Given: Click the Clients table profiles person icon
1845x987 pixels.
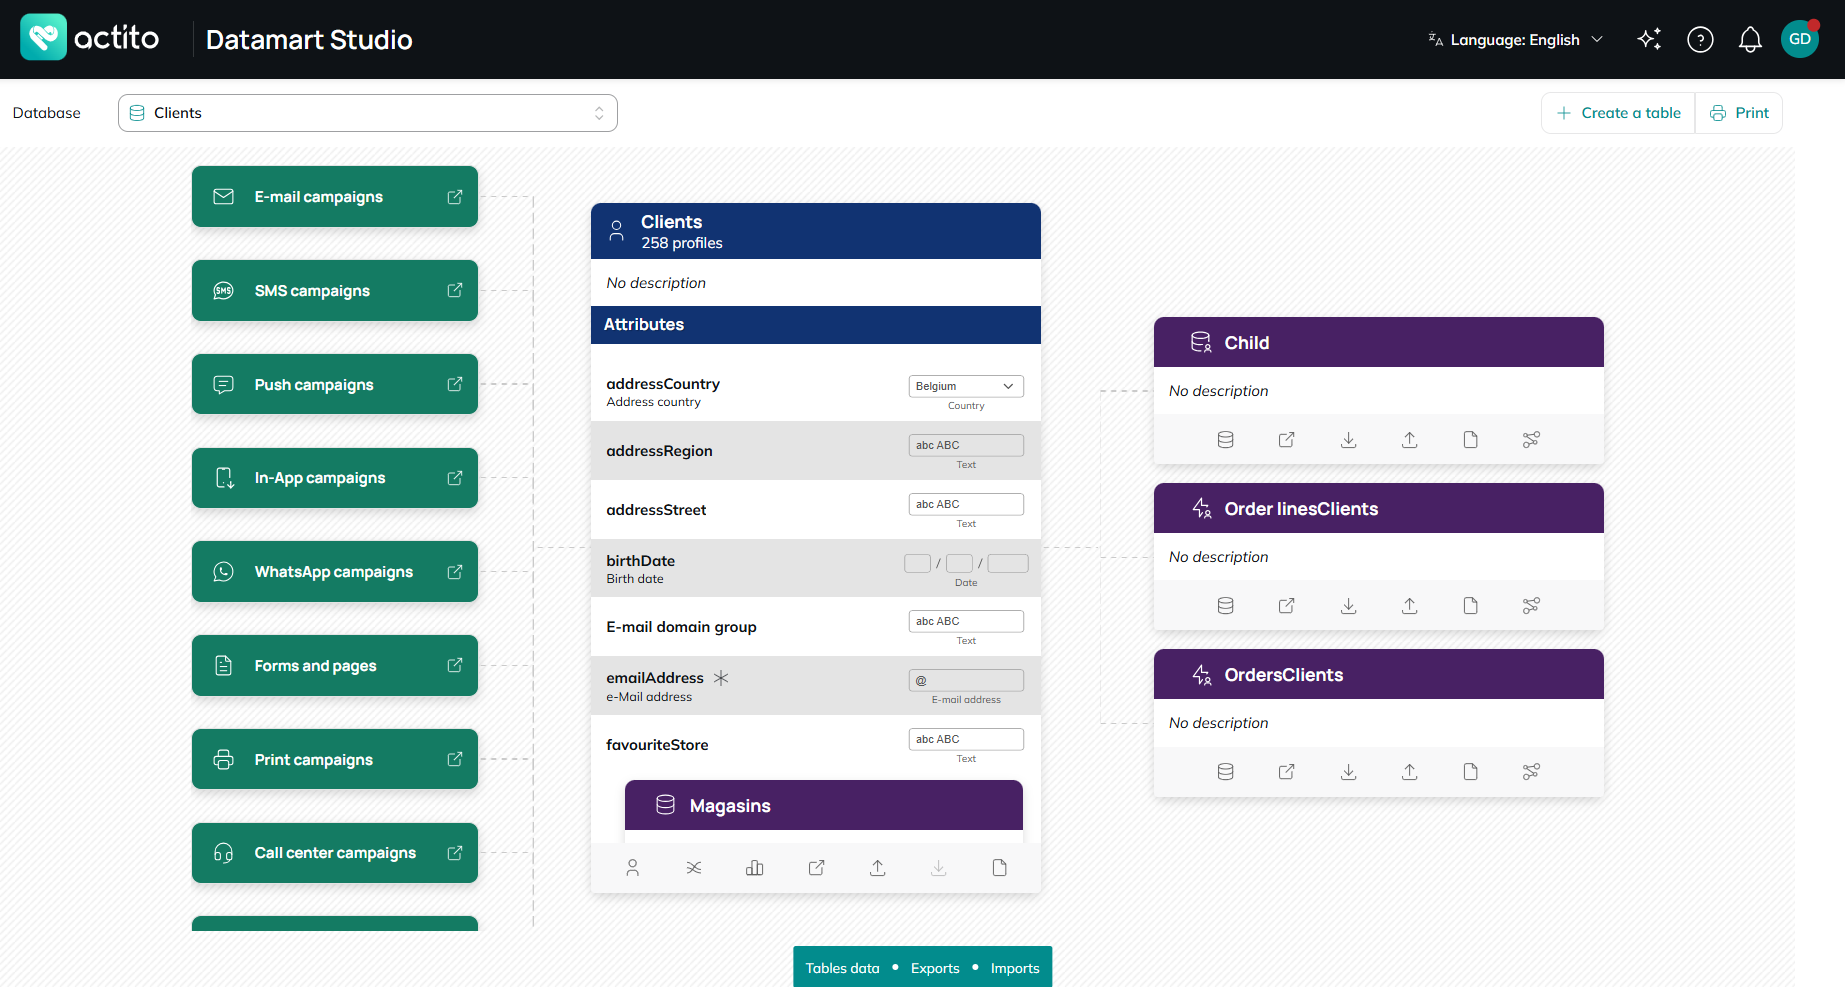Looking at the screenshot, I should (632, 868).
